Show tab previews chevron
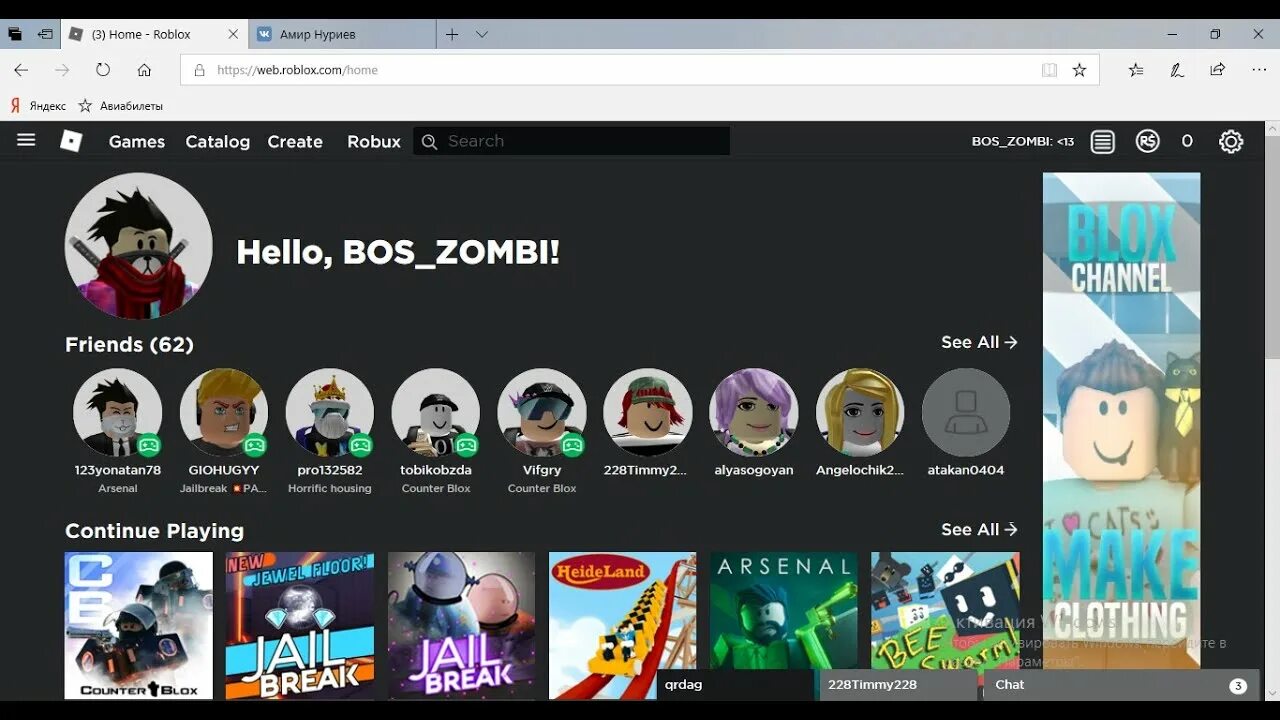This screenshot has height=720, width=1280. [482, 34]
